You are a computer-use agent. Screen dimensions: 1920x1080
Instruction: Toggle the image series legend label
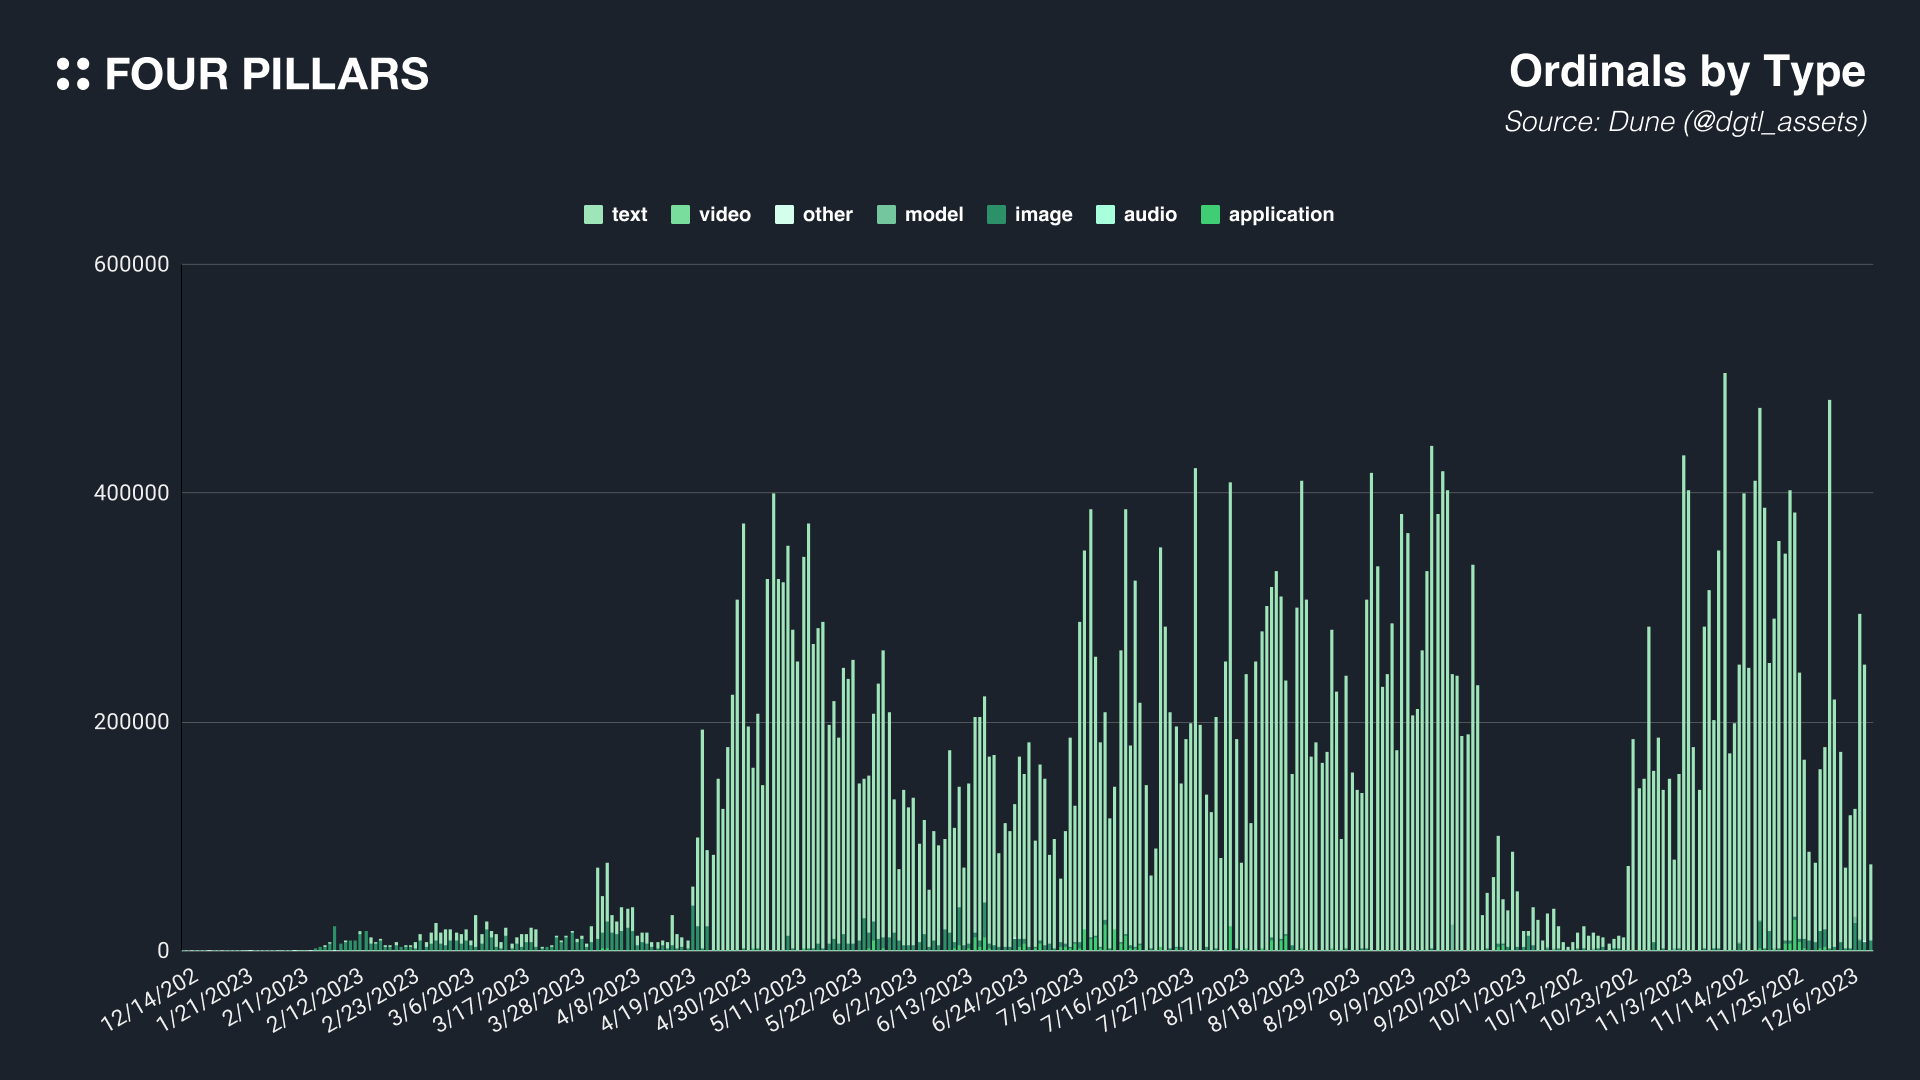pyautogui.click(x=1043, y=215)
